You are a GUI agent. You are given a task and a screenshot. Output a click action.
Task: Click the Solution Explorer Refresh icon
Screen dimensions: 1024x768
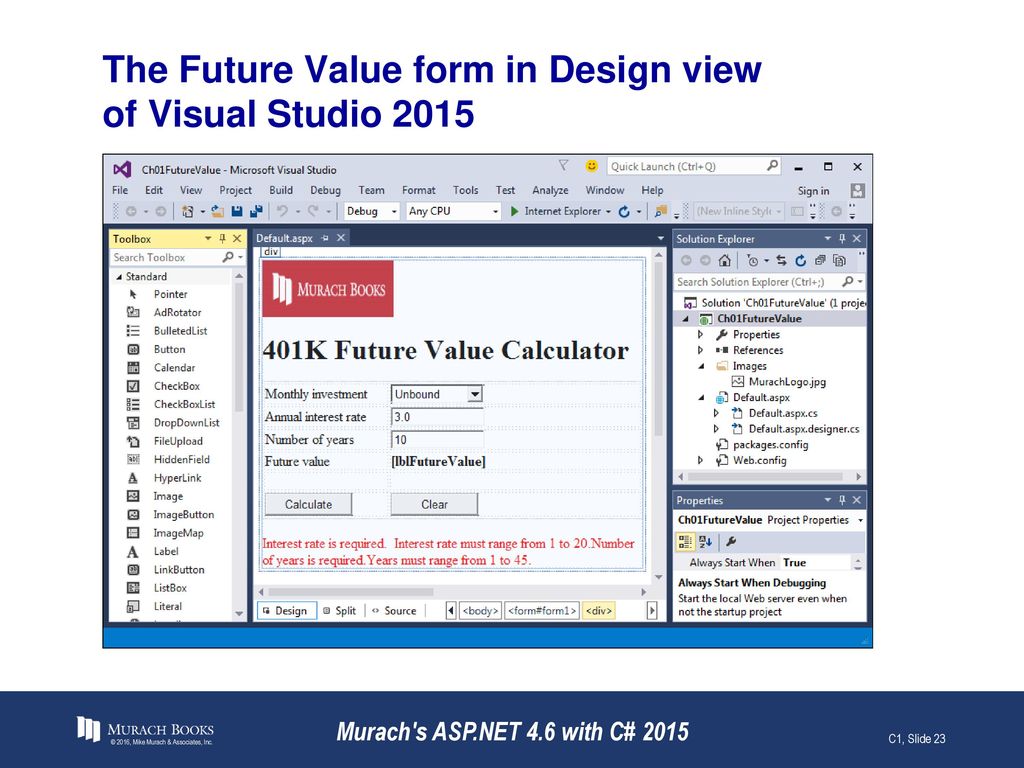[x=801, y=261]
